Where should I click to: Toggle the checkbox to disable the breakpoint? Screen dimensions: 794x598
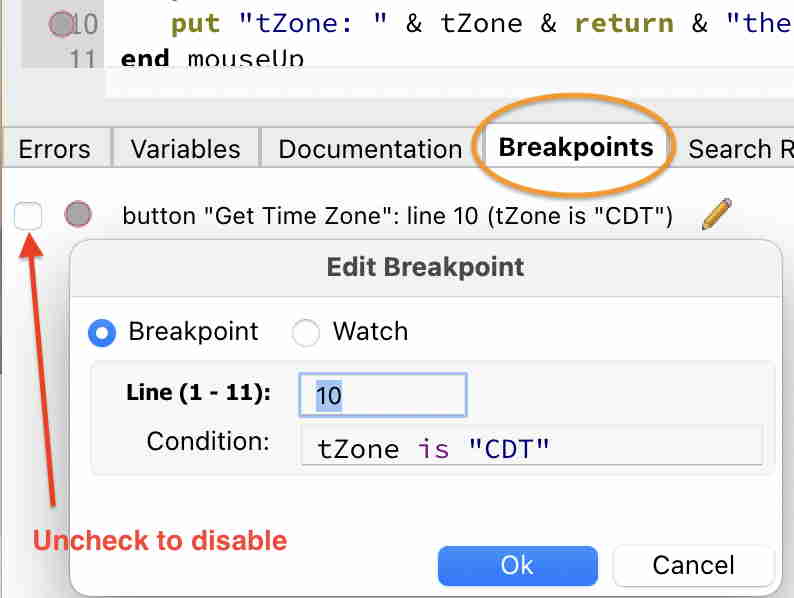pyautogui.click(x=28, y=215)
